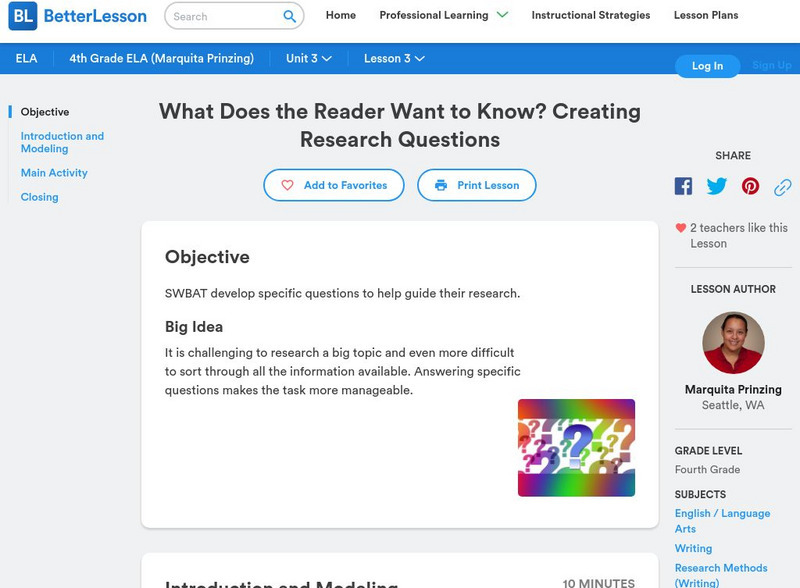Click '2 teachers like this Lesson' text
Viewport: 800px width, 588px height.
click(x=739, y=235)
